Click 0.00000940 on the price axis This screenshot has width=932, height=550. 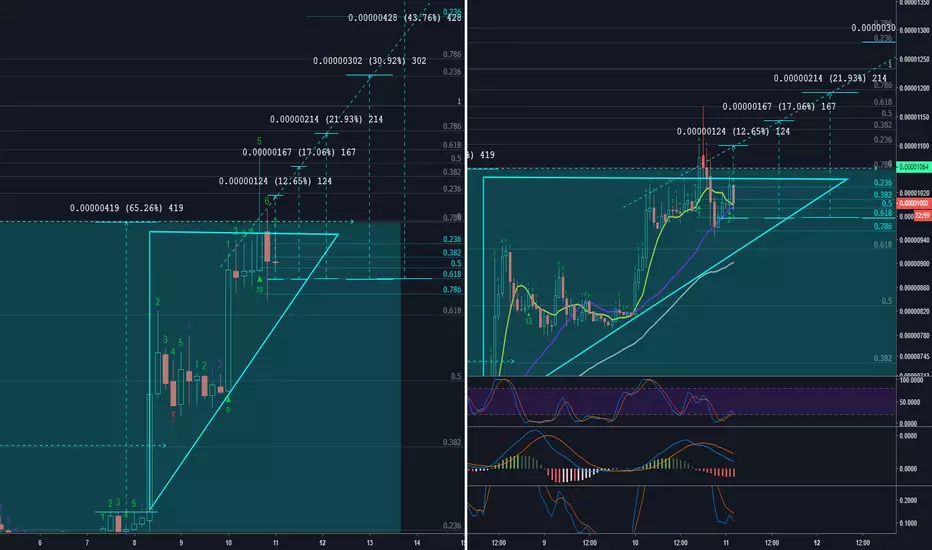915,241
